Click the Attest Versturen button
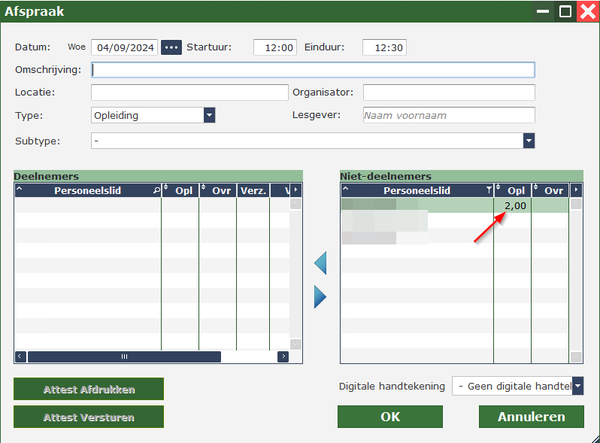 pos(89,417)
